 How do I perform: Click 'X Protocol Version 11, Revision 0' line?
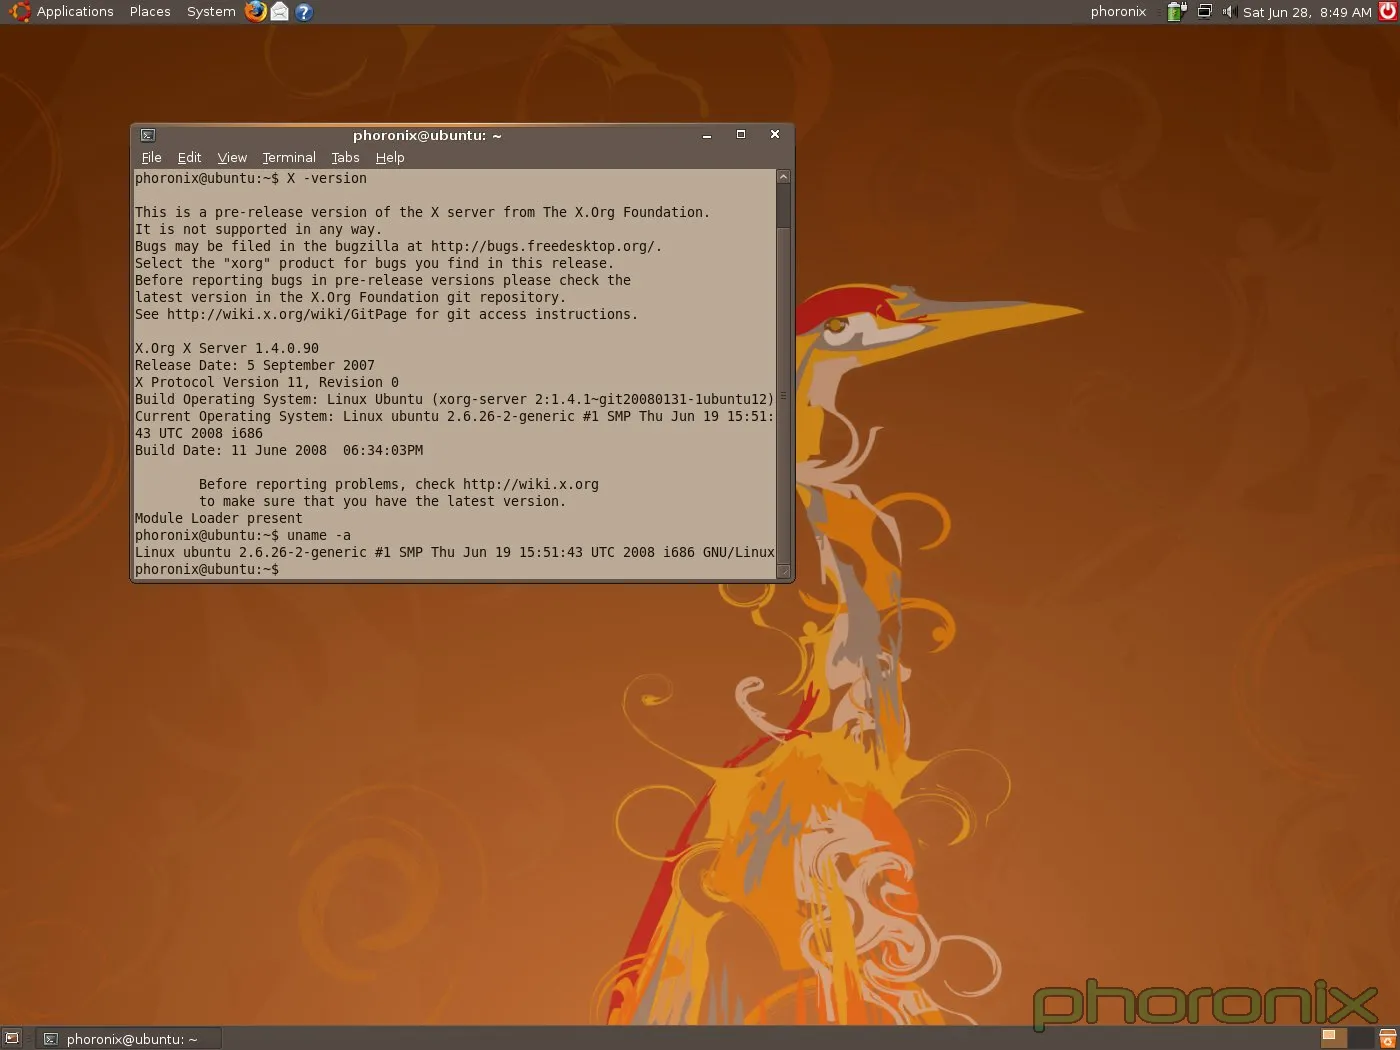[x=267, y=382]
